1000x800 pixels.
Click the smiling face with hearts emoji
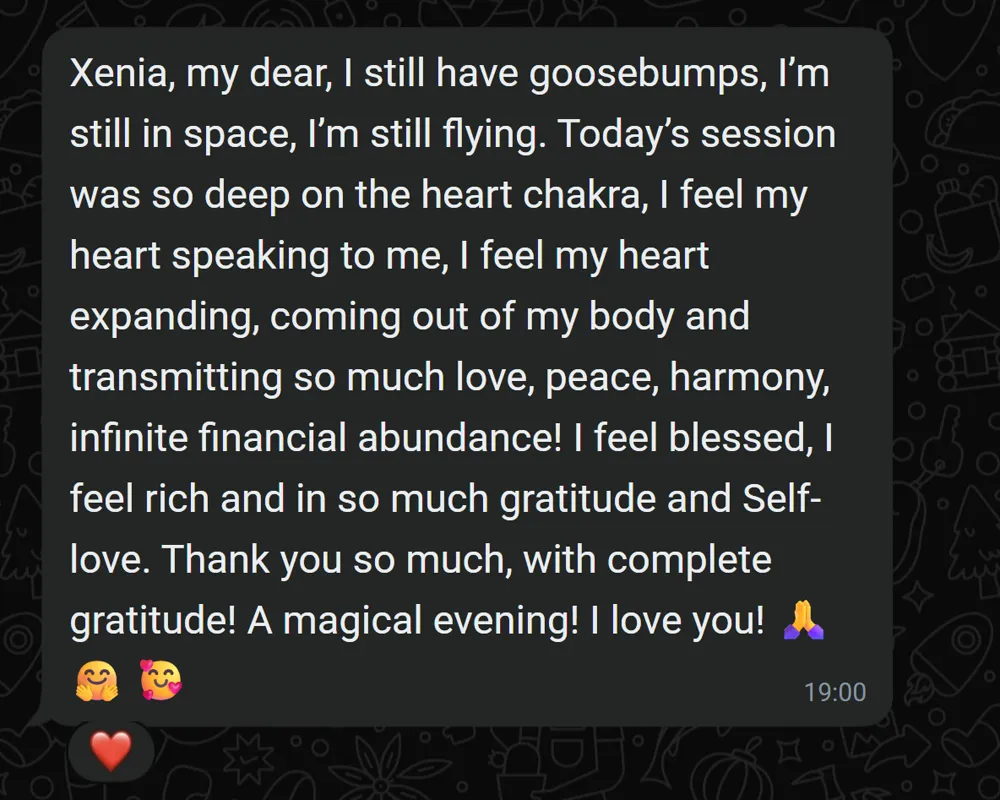[161, 679]
